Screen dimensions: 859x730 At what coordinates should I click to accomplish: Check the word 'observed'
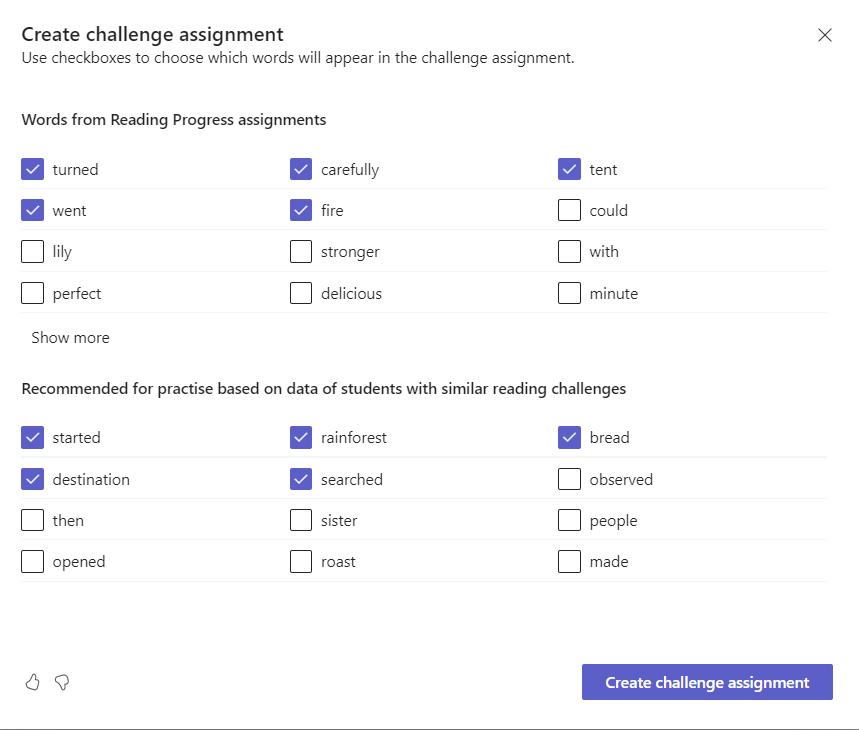click(569, 479)
